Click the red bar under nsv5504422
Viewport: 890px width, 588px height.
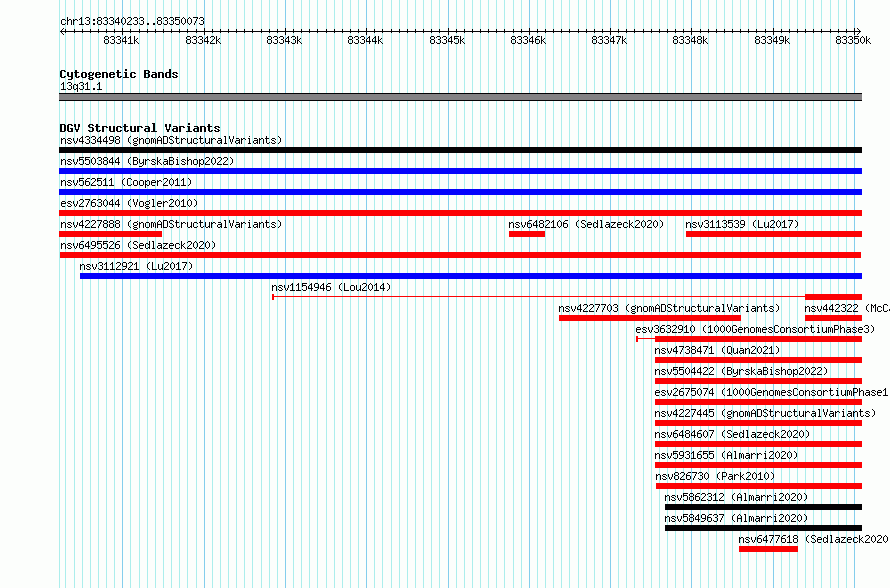click(758, 381)
